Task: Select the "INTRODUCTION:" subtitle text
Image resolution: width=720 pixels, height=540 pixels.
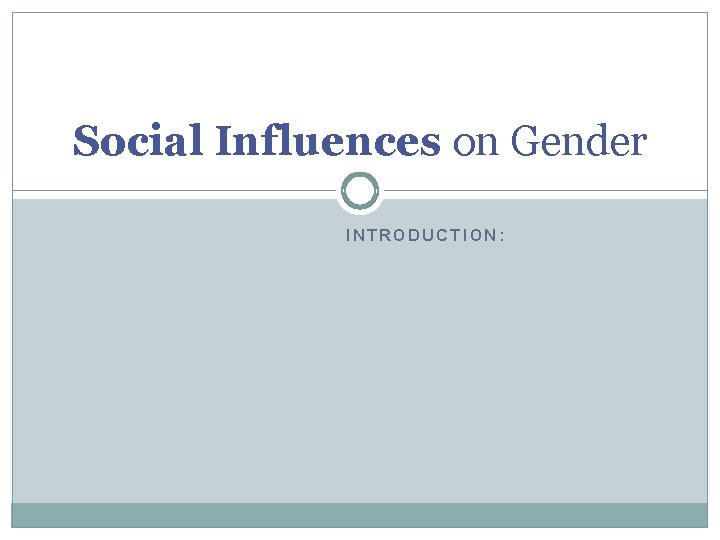Action: pyautogui.click(x=425, y=235)
